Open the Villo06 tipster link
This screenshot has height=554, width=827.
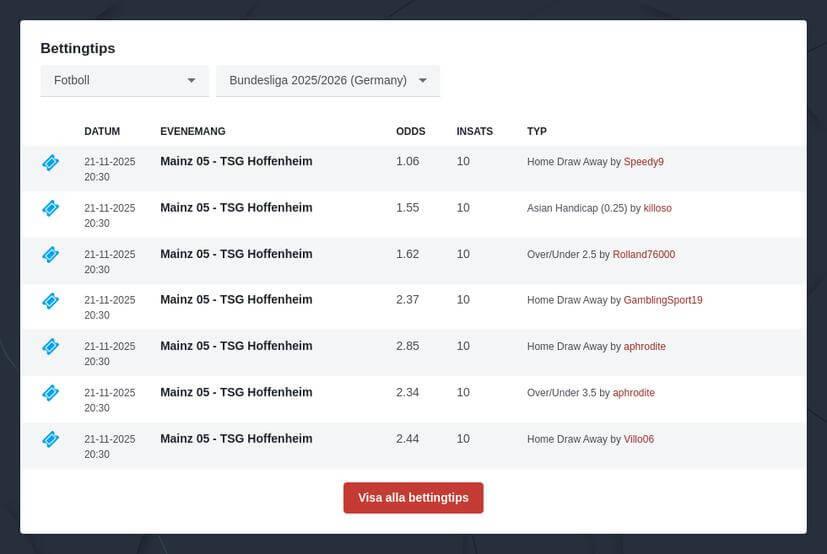coord(638,439)
